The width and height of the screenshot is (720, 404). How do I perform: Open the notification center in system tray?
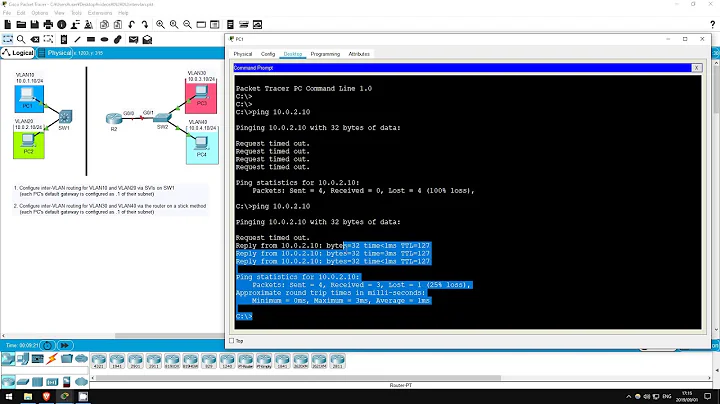[x=708, y=396]
